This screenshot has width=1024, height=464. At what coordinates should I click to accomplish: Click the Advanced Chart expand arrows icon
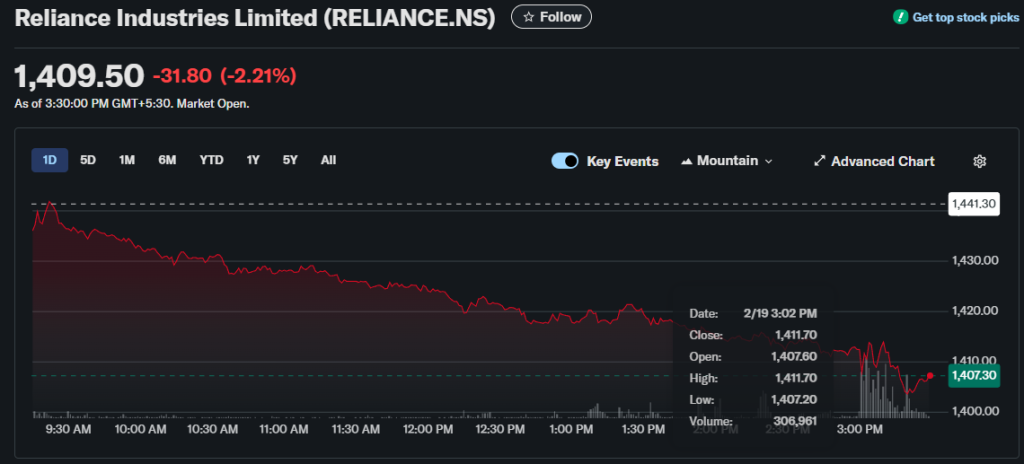click(x=820, y=161)
